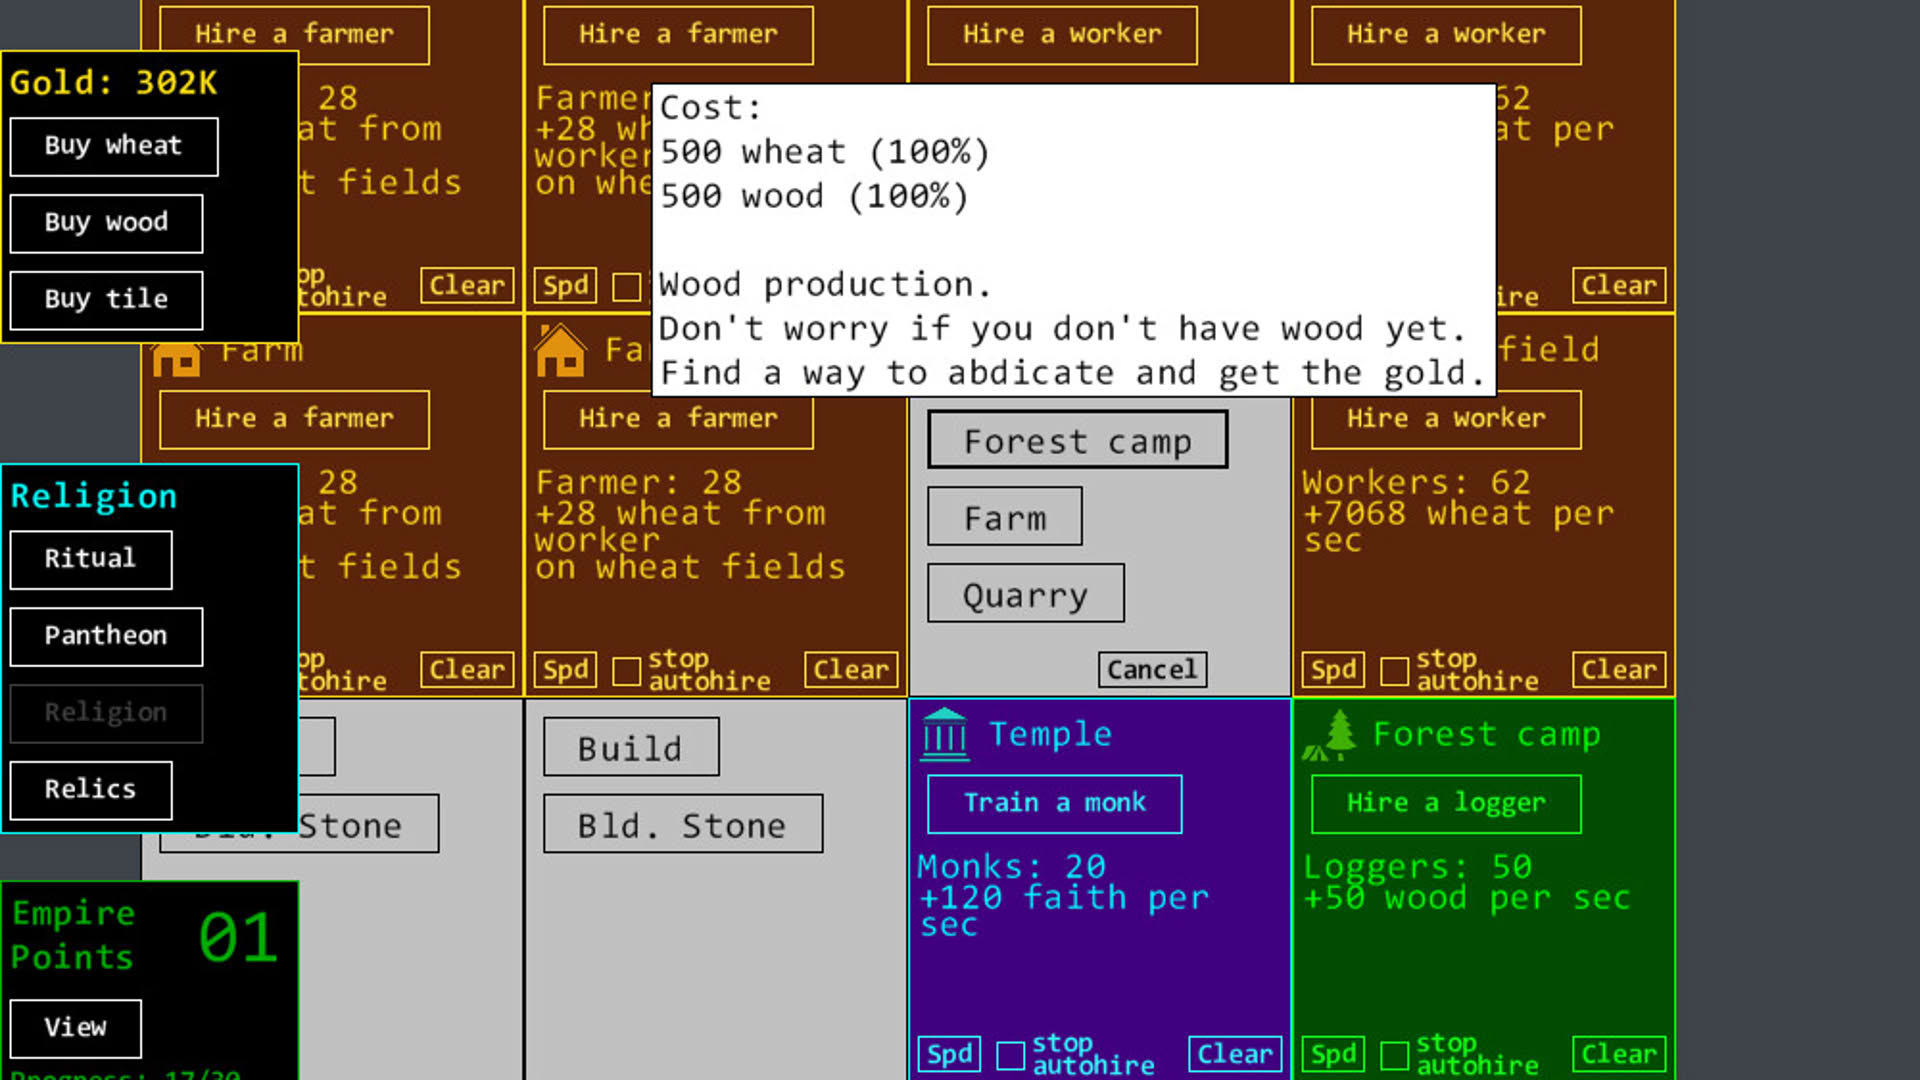Click Bld. Stone on the center empty tile

click(683, 824)
